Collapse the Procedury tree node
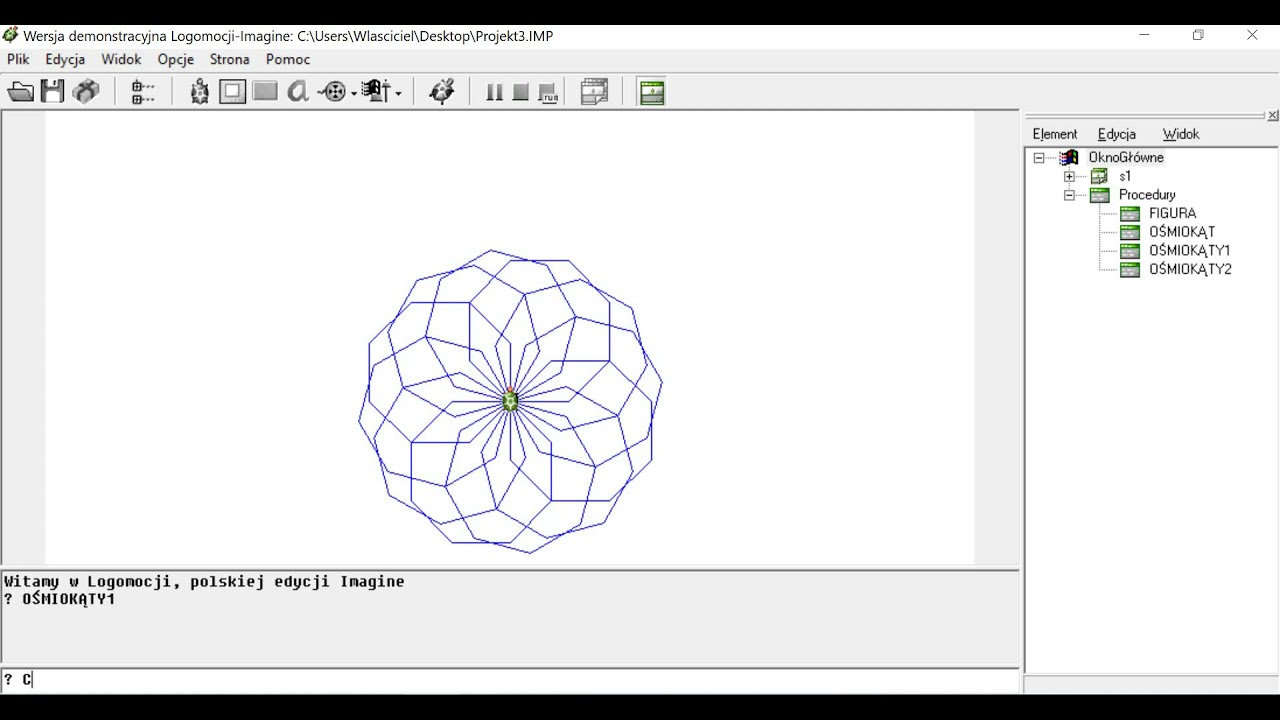 click(x=1069, y=195)
